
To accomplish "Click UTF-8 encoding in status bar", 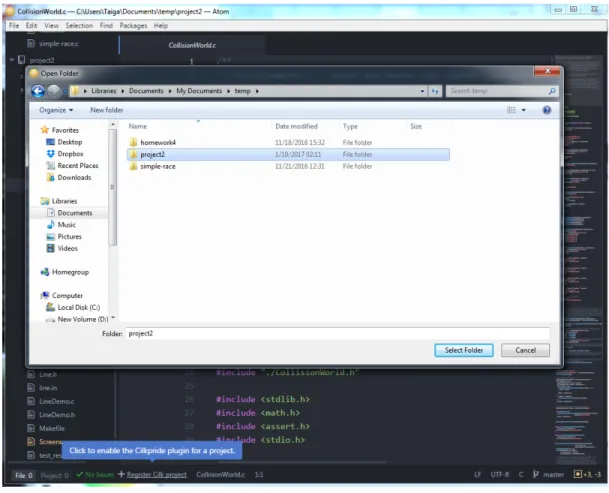I will click(499, 475).
